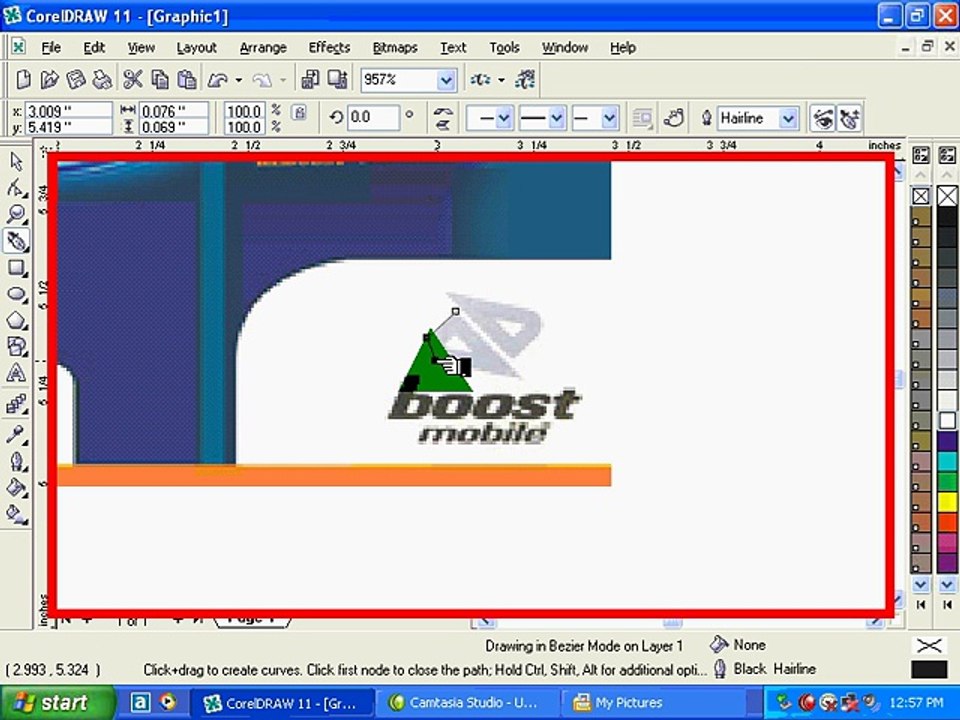Toggle the lock aspect ratio button
The width and height of the screenshot is (960, 720).
[x=299, y=113]
